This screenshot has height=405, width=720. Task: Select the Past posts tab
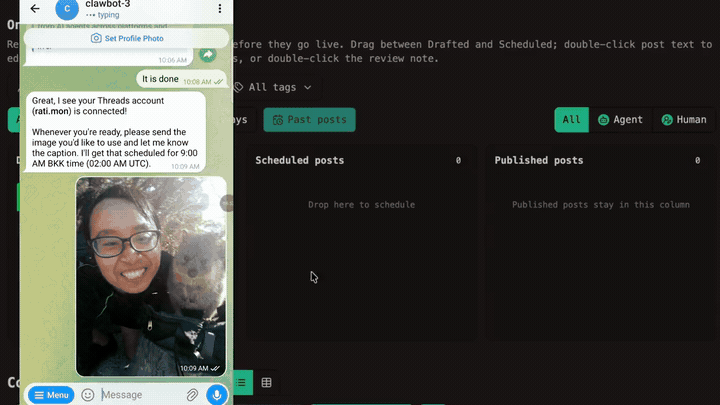point(309,120)
